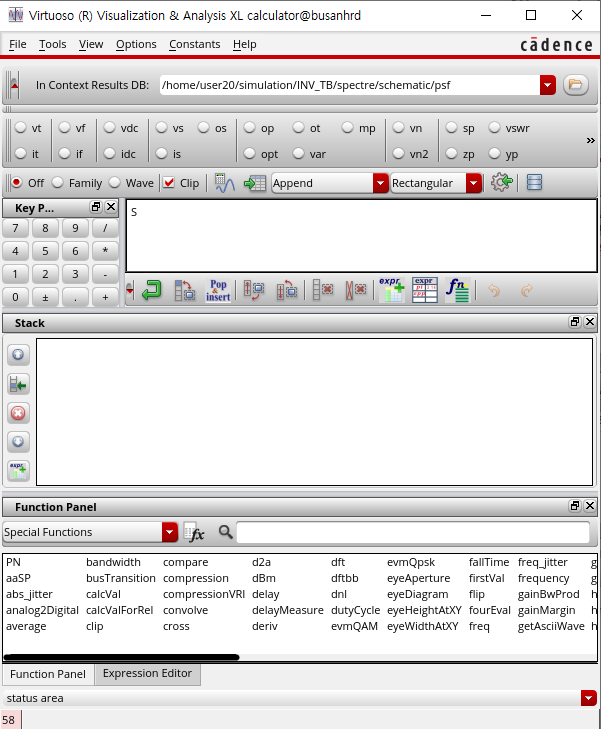Select the vt radio button

click(20, 128)
